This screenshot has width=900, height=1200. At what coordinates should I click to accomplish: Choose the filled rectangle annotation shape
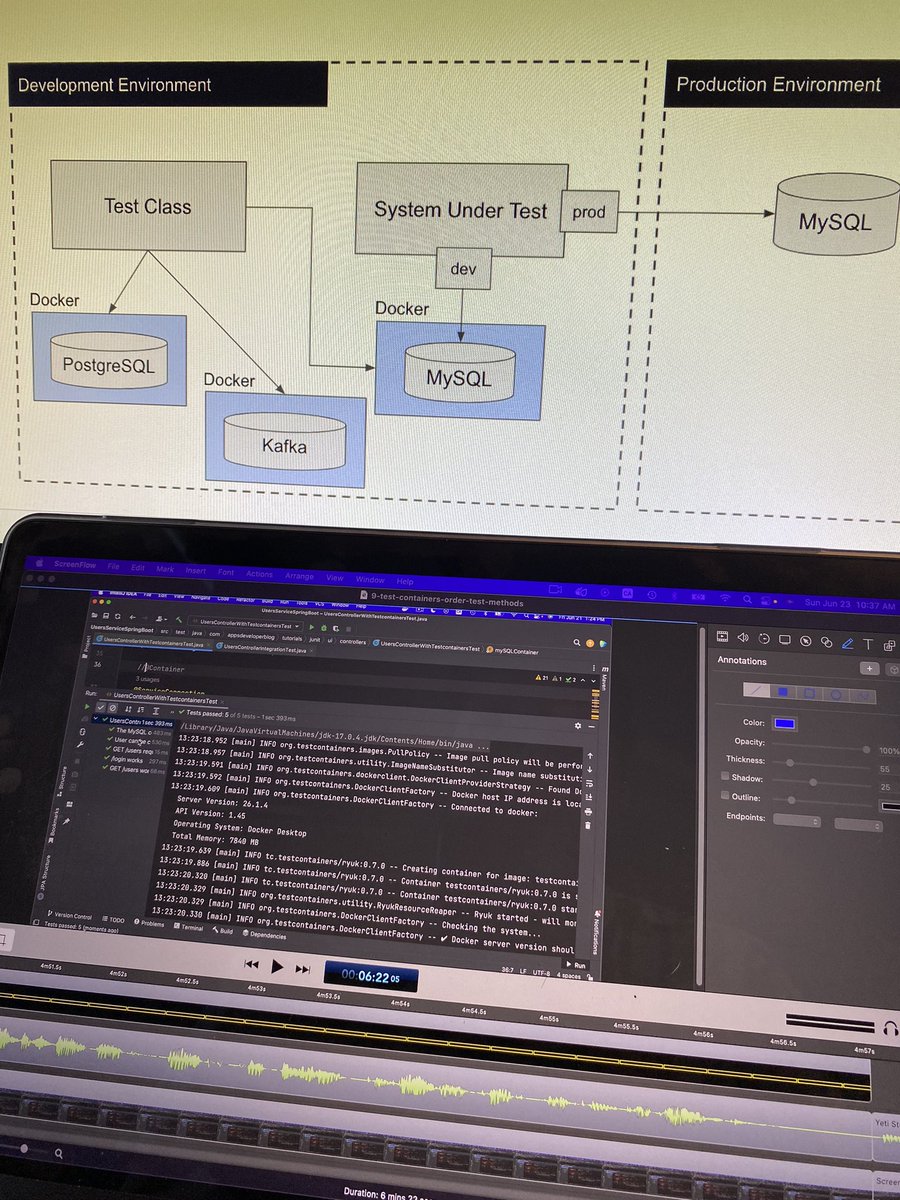coord(784,692)
